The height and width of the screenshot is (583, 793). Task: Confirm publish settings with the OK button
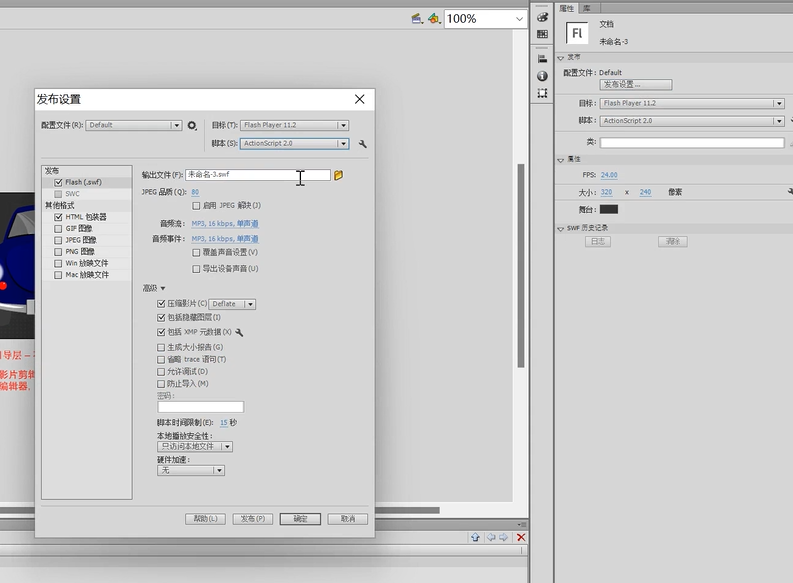click(x=300, y=519)
